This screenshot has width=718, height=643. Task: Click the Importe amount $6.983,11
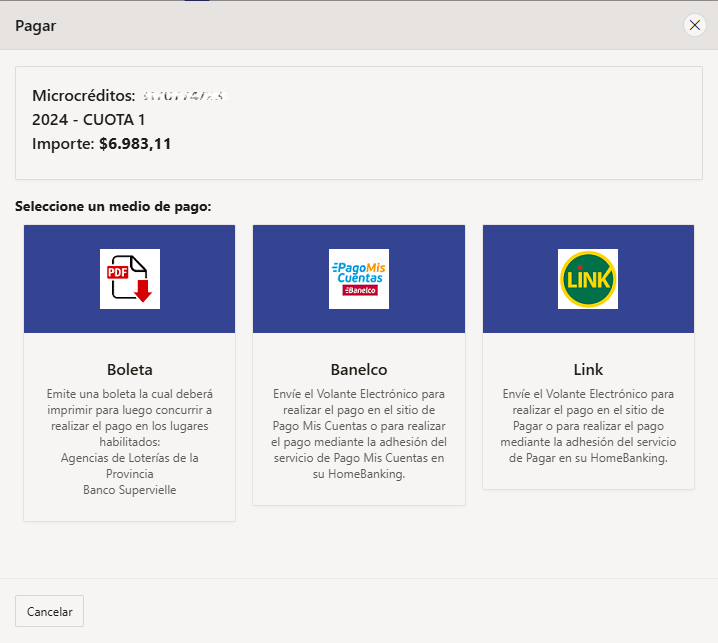(135, 144)
